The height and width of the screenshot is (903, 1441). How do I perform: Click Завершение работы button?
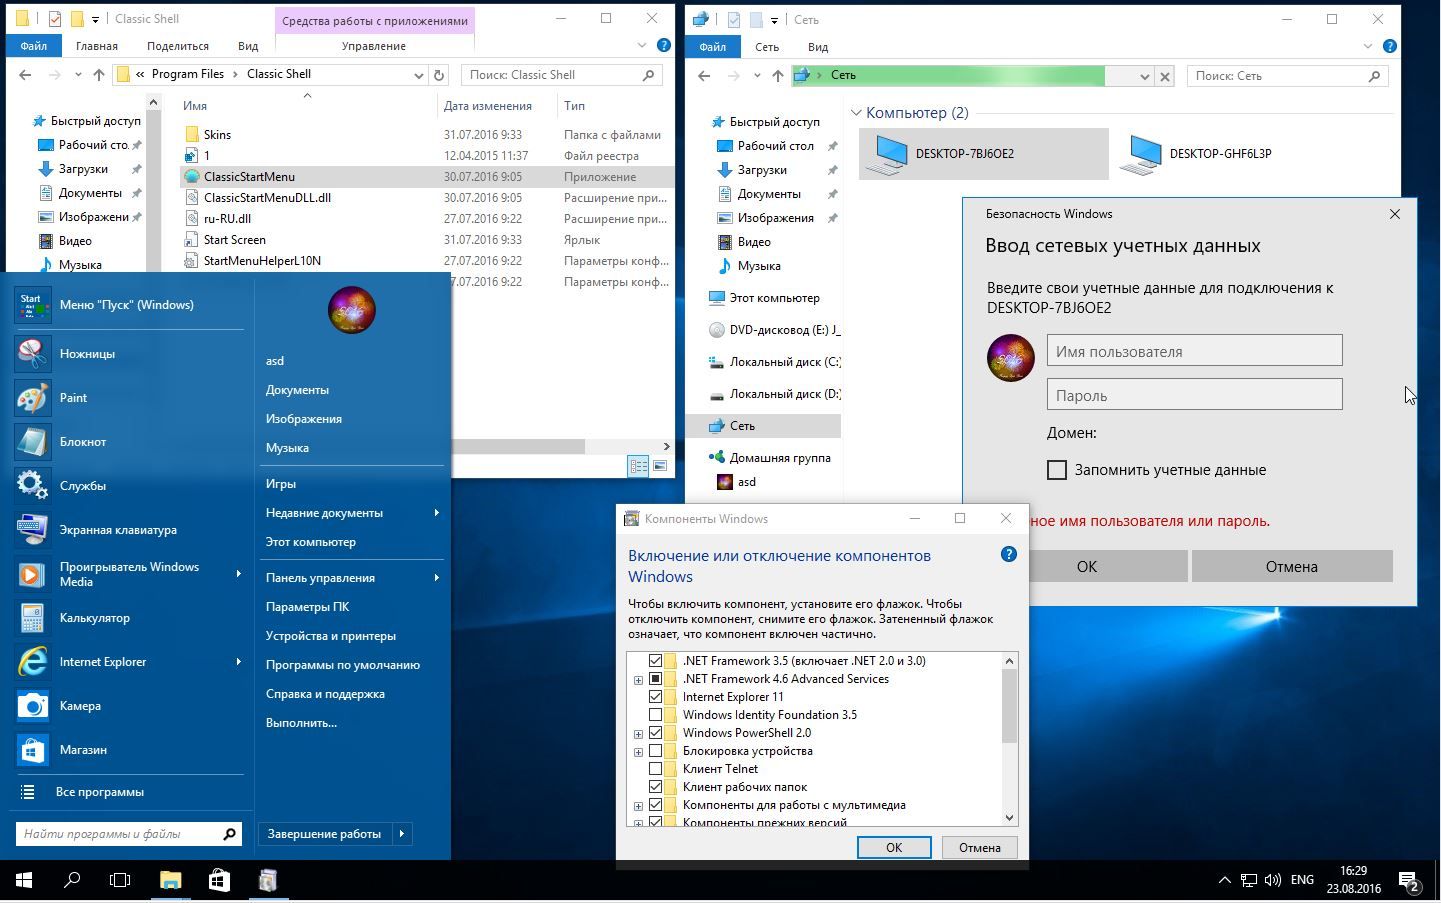(325, 833)
